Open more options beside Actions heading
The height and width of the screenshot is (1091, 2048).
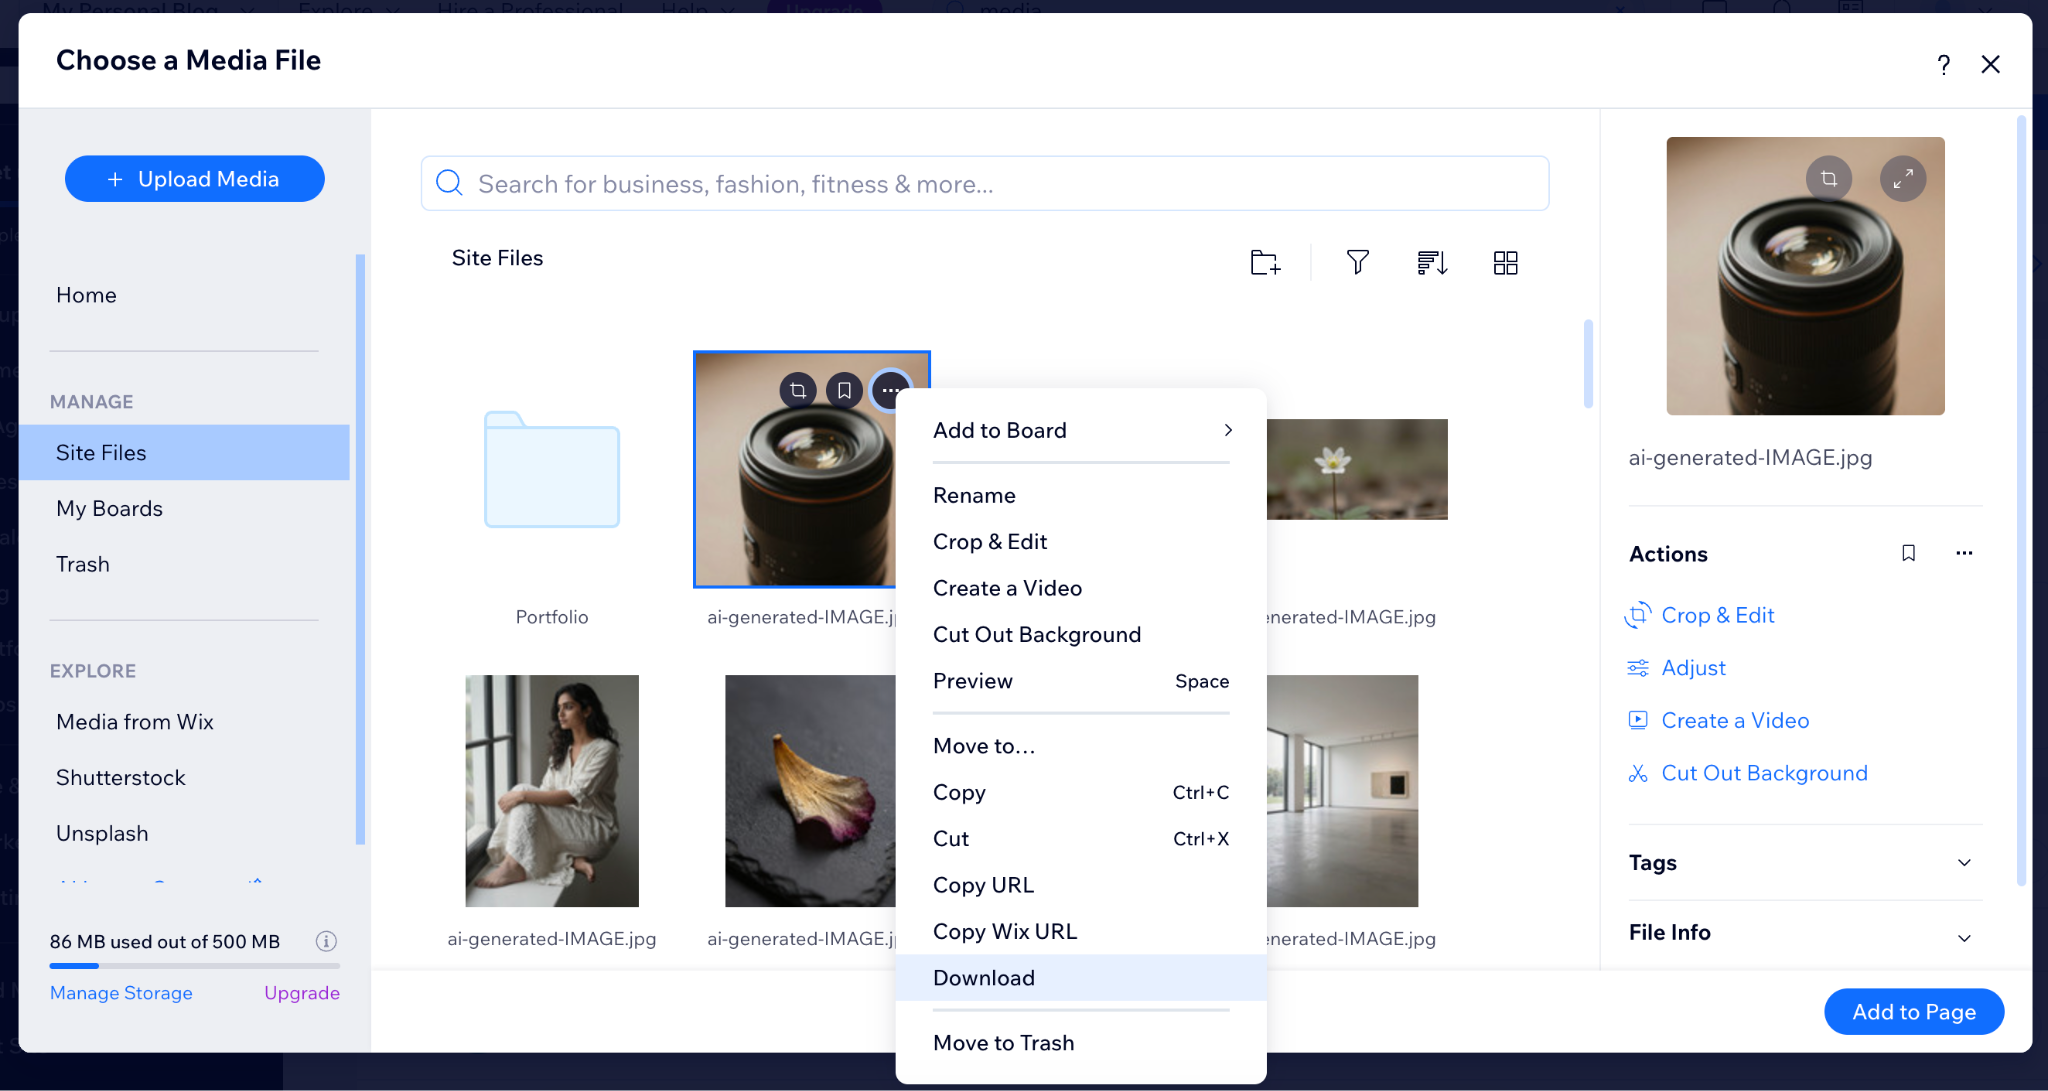pos(1964,553)
